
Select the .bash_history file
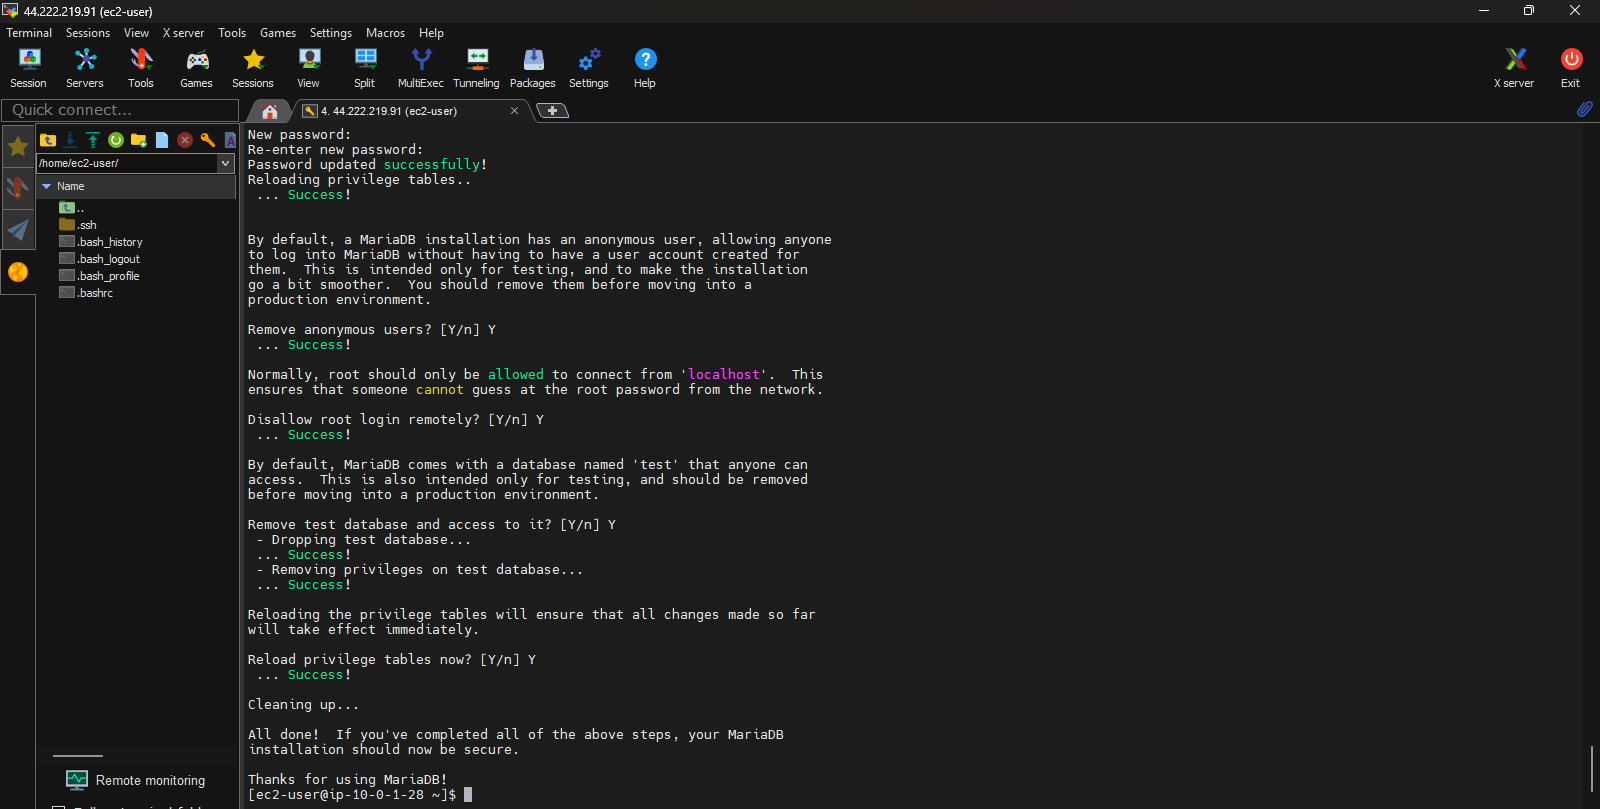click(101, 242)
